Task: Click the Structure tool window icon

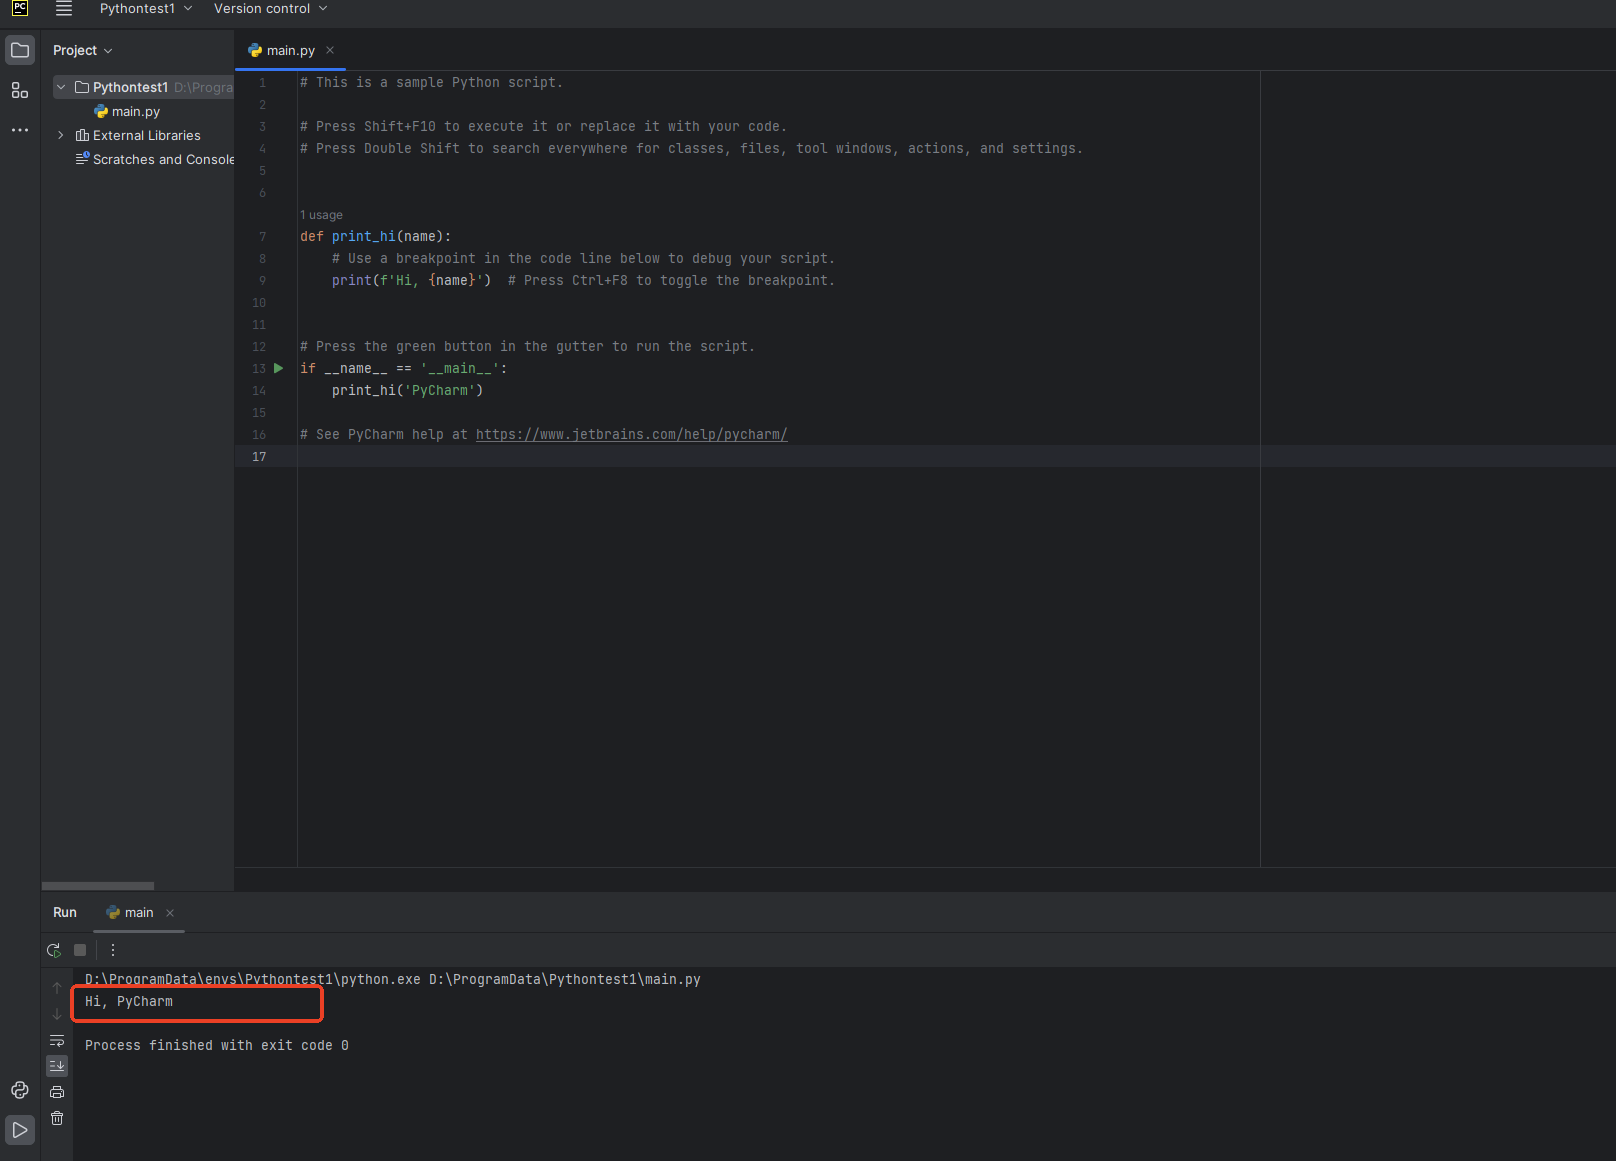Action: (19, 90)
